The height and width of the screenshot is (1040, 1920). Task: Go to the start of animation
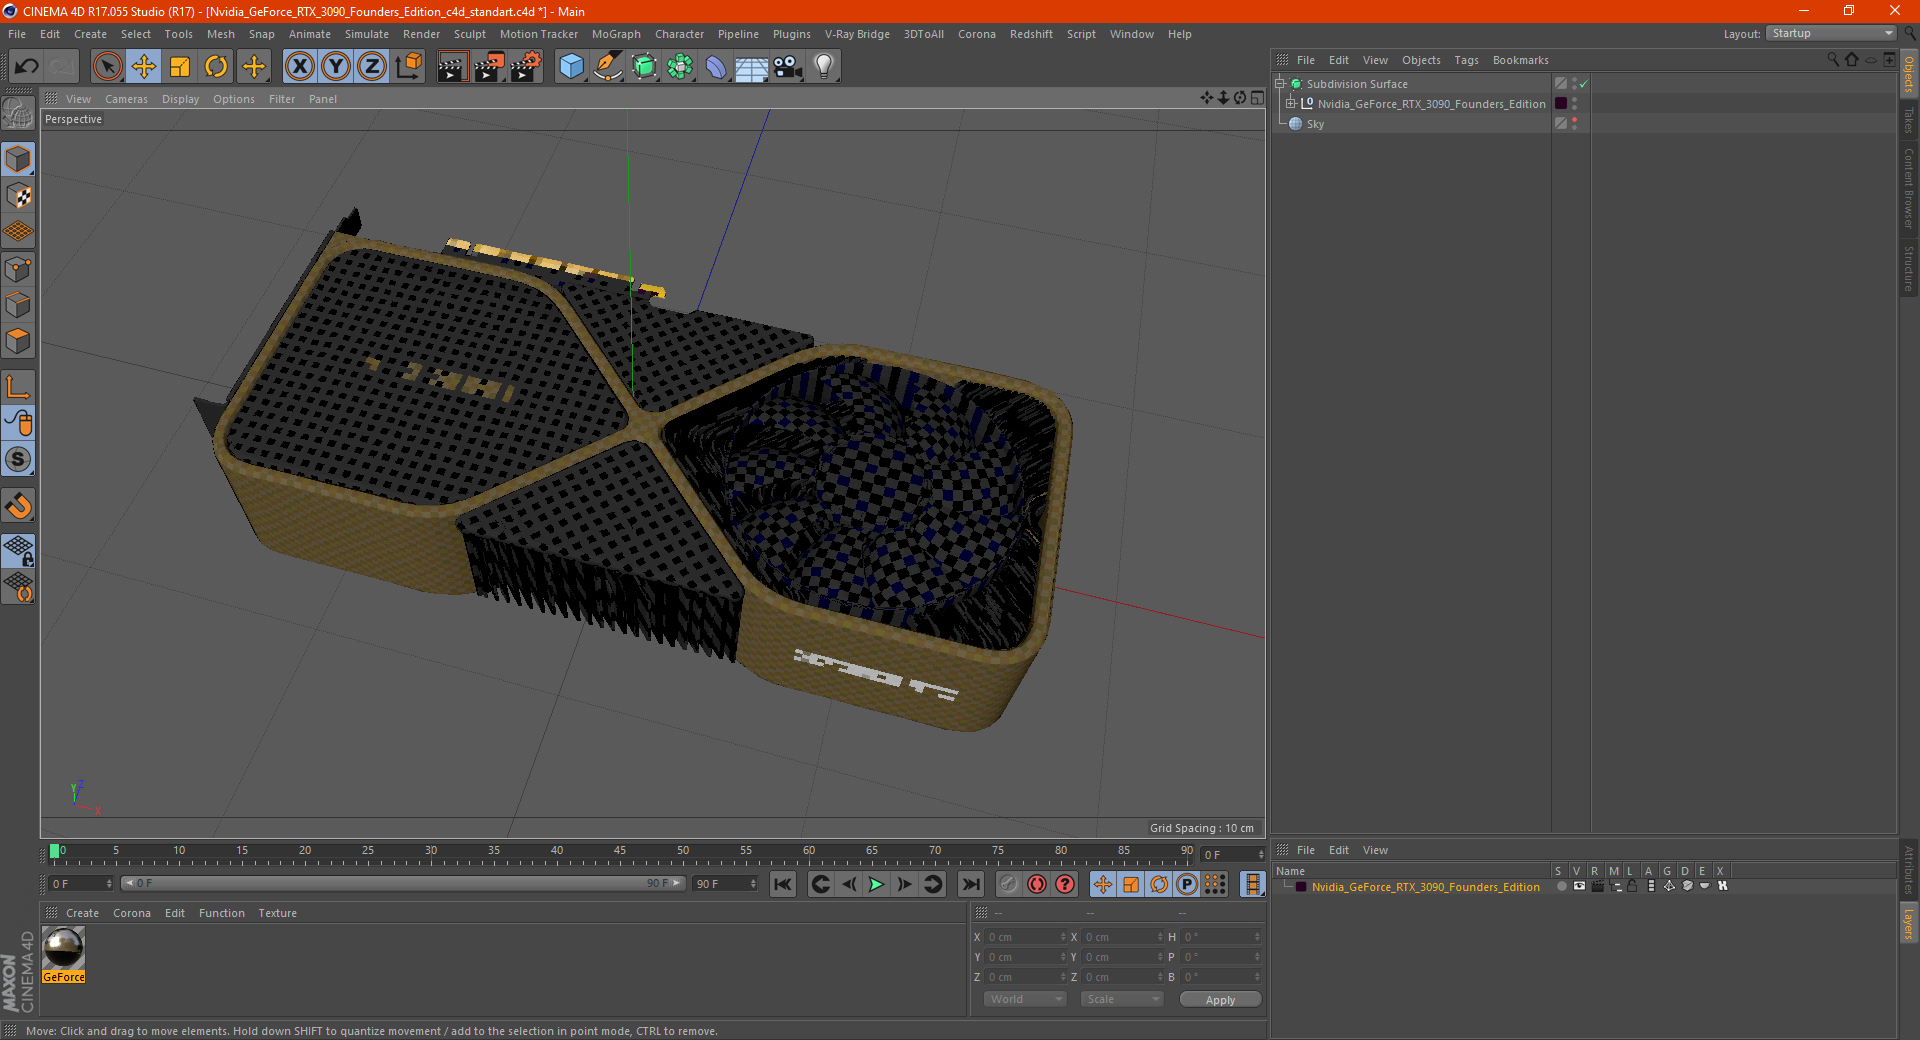pos(783,884)
